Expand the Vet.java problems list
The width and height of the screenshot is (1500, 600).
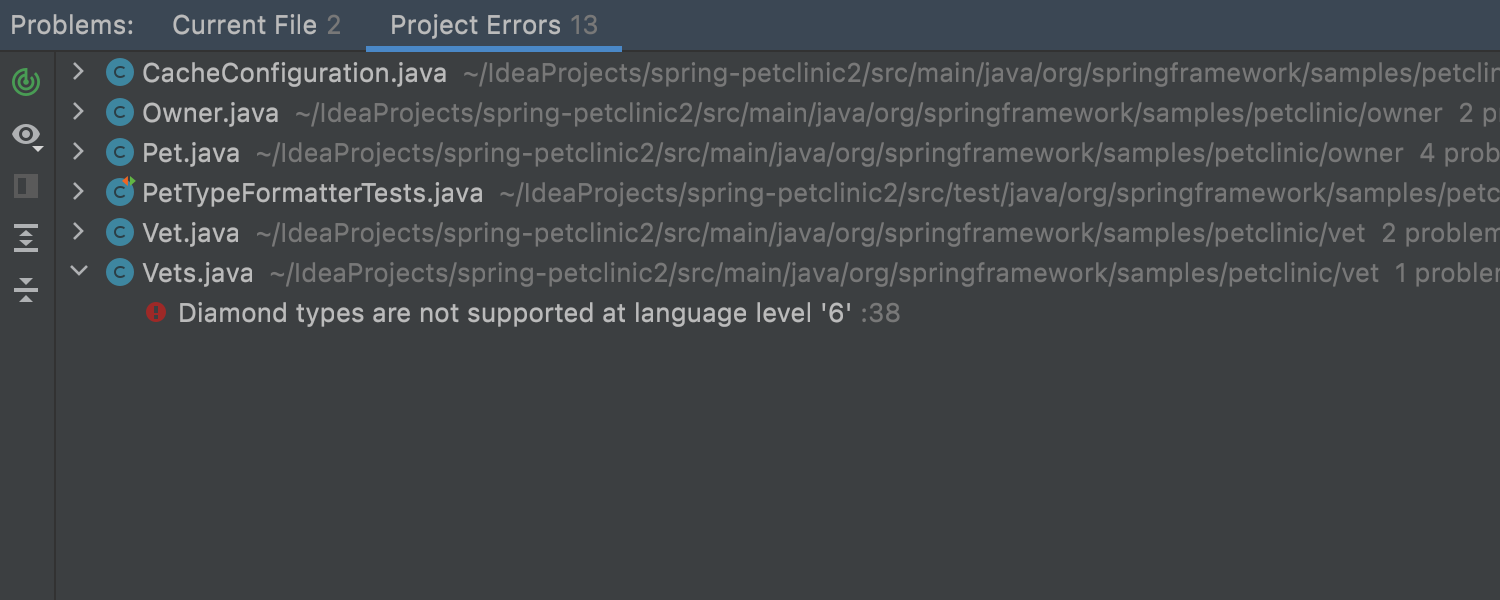[x=79, y=232]
